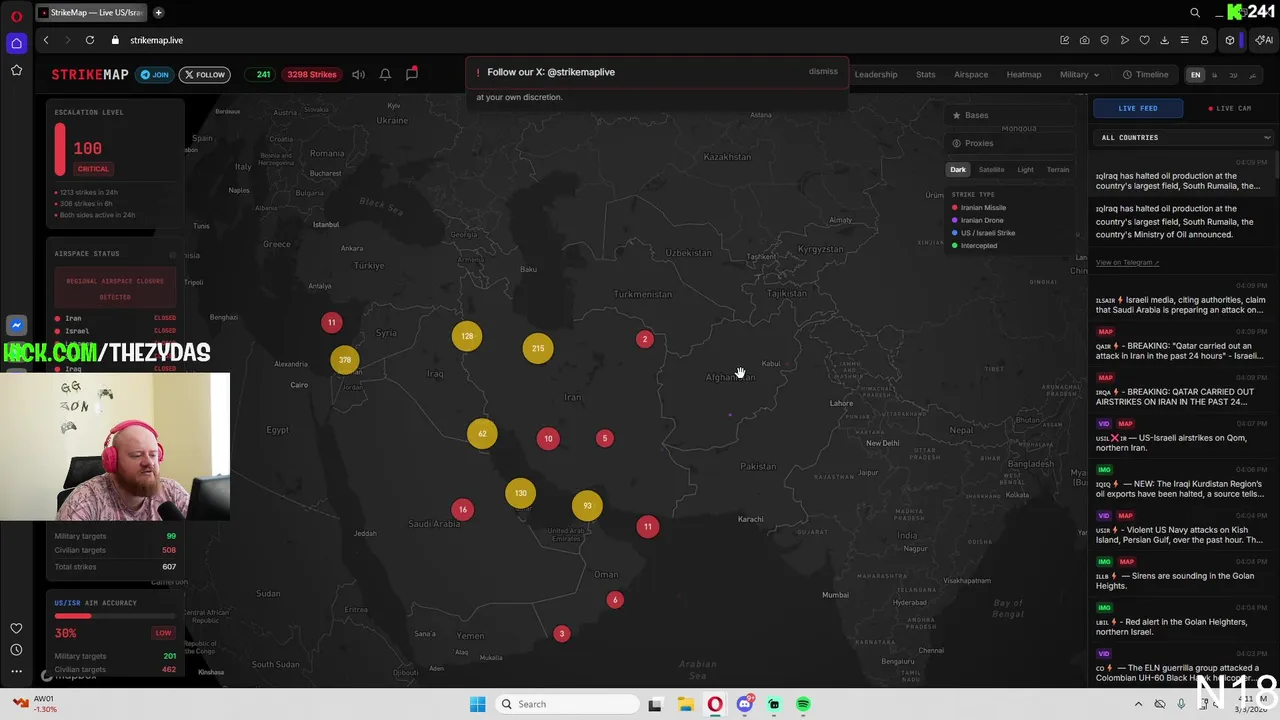Click the yellow 215 strike cluster marker
Viewport: 1280px width, 720px height.
538,348
